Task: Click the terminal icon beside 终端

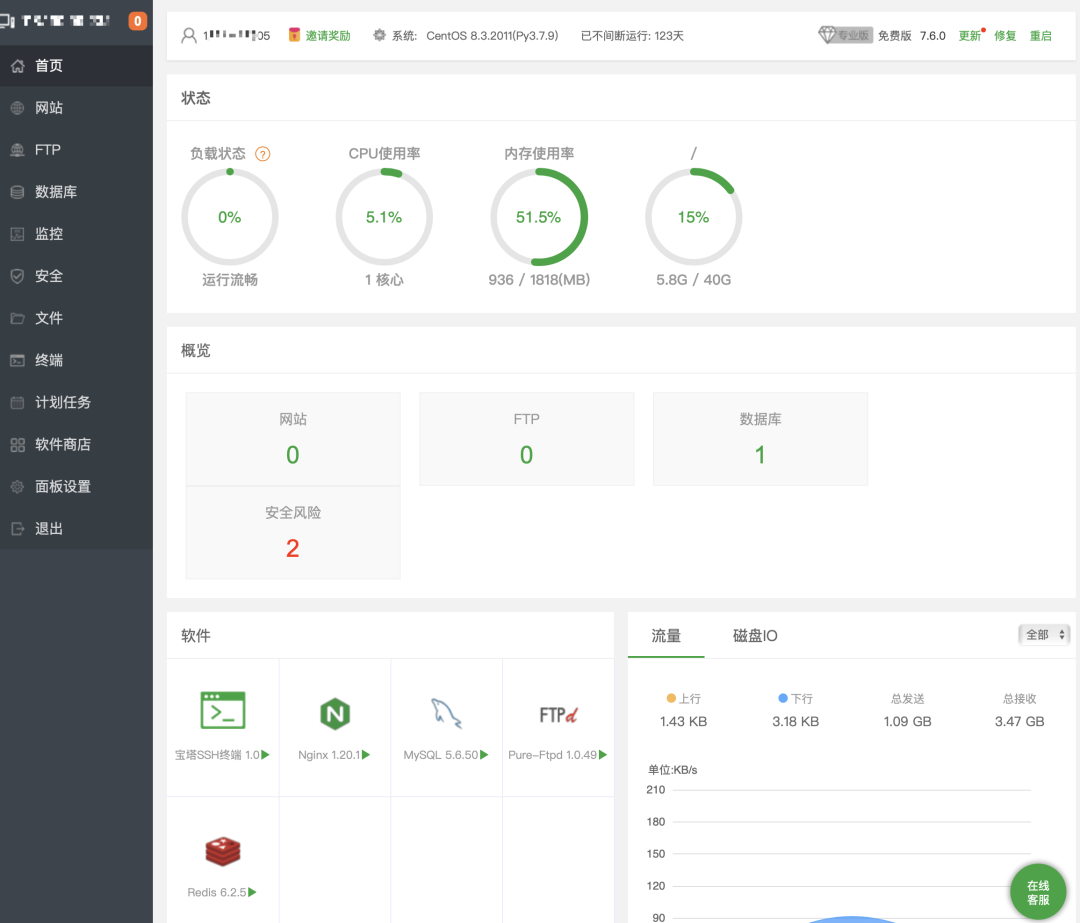Action: click(17, 360)
